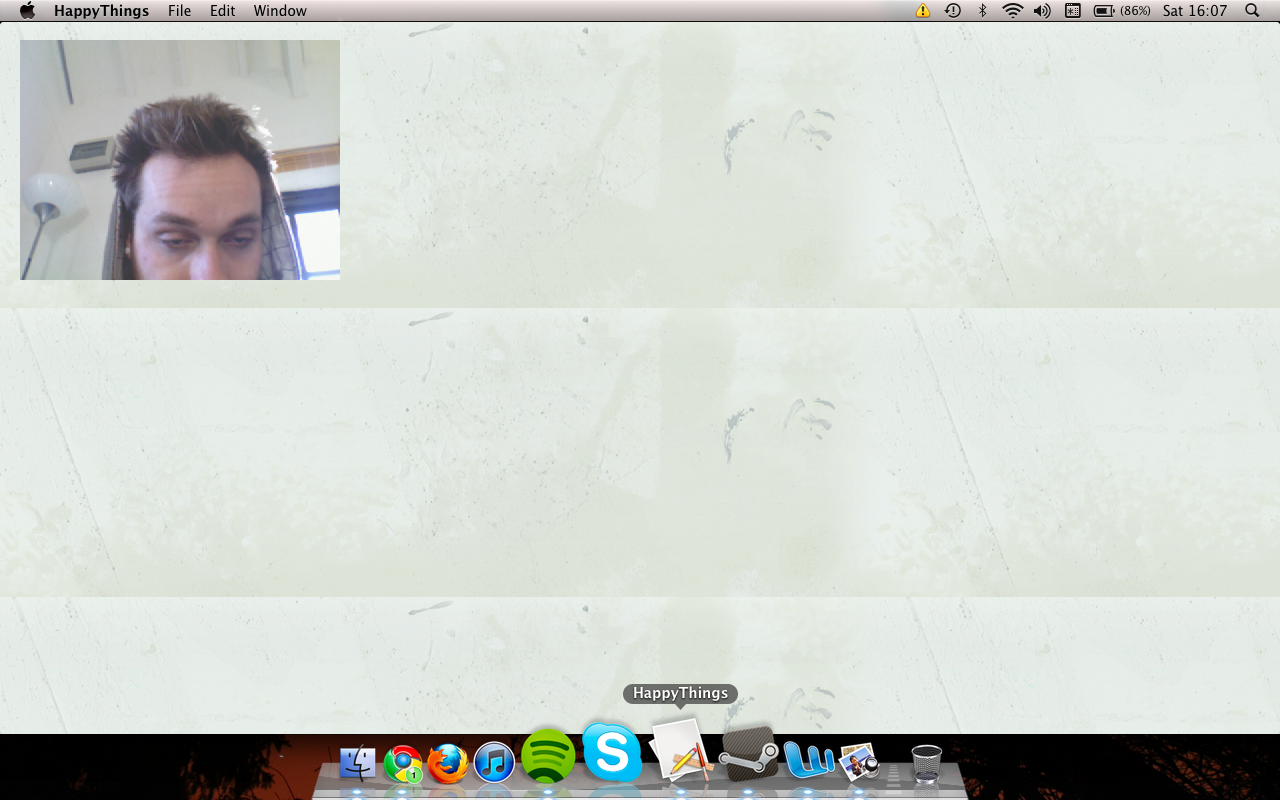Image resolution: width=1280 pixels, height=800 pixels.
Task: Open Firefox browser in the dock
Action: coord(448,764)
